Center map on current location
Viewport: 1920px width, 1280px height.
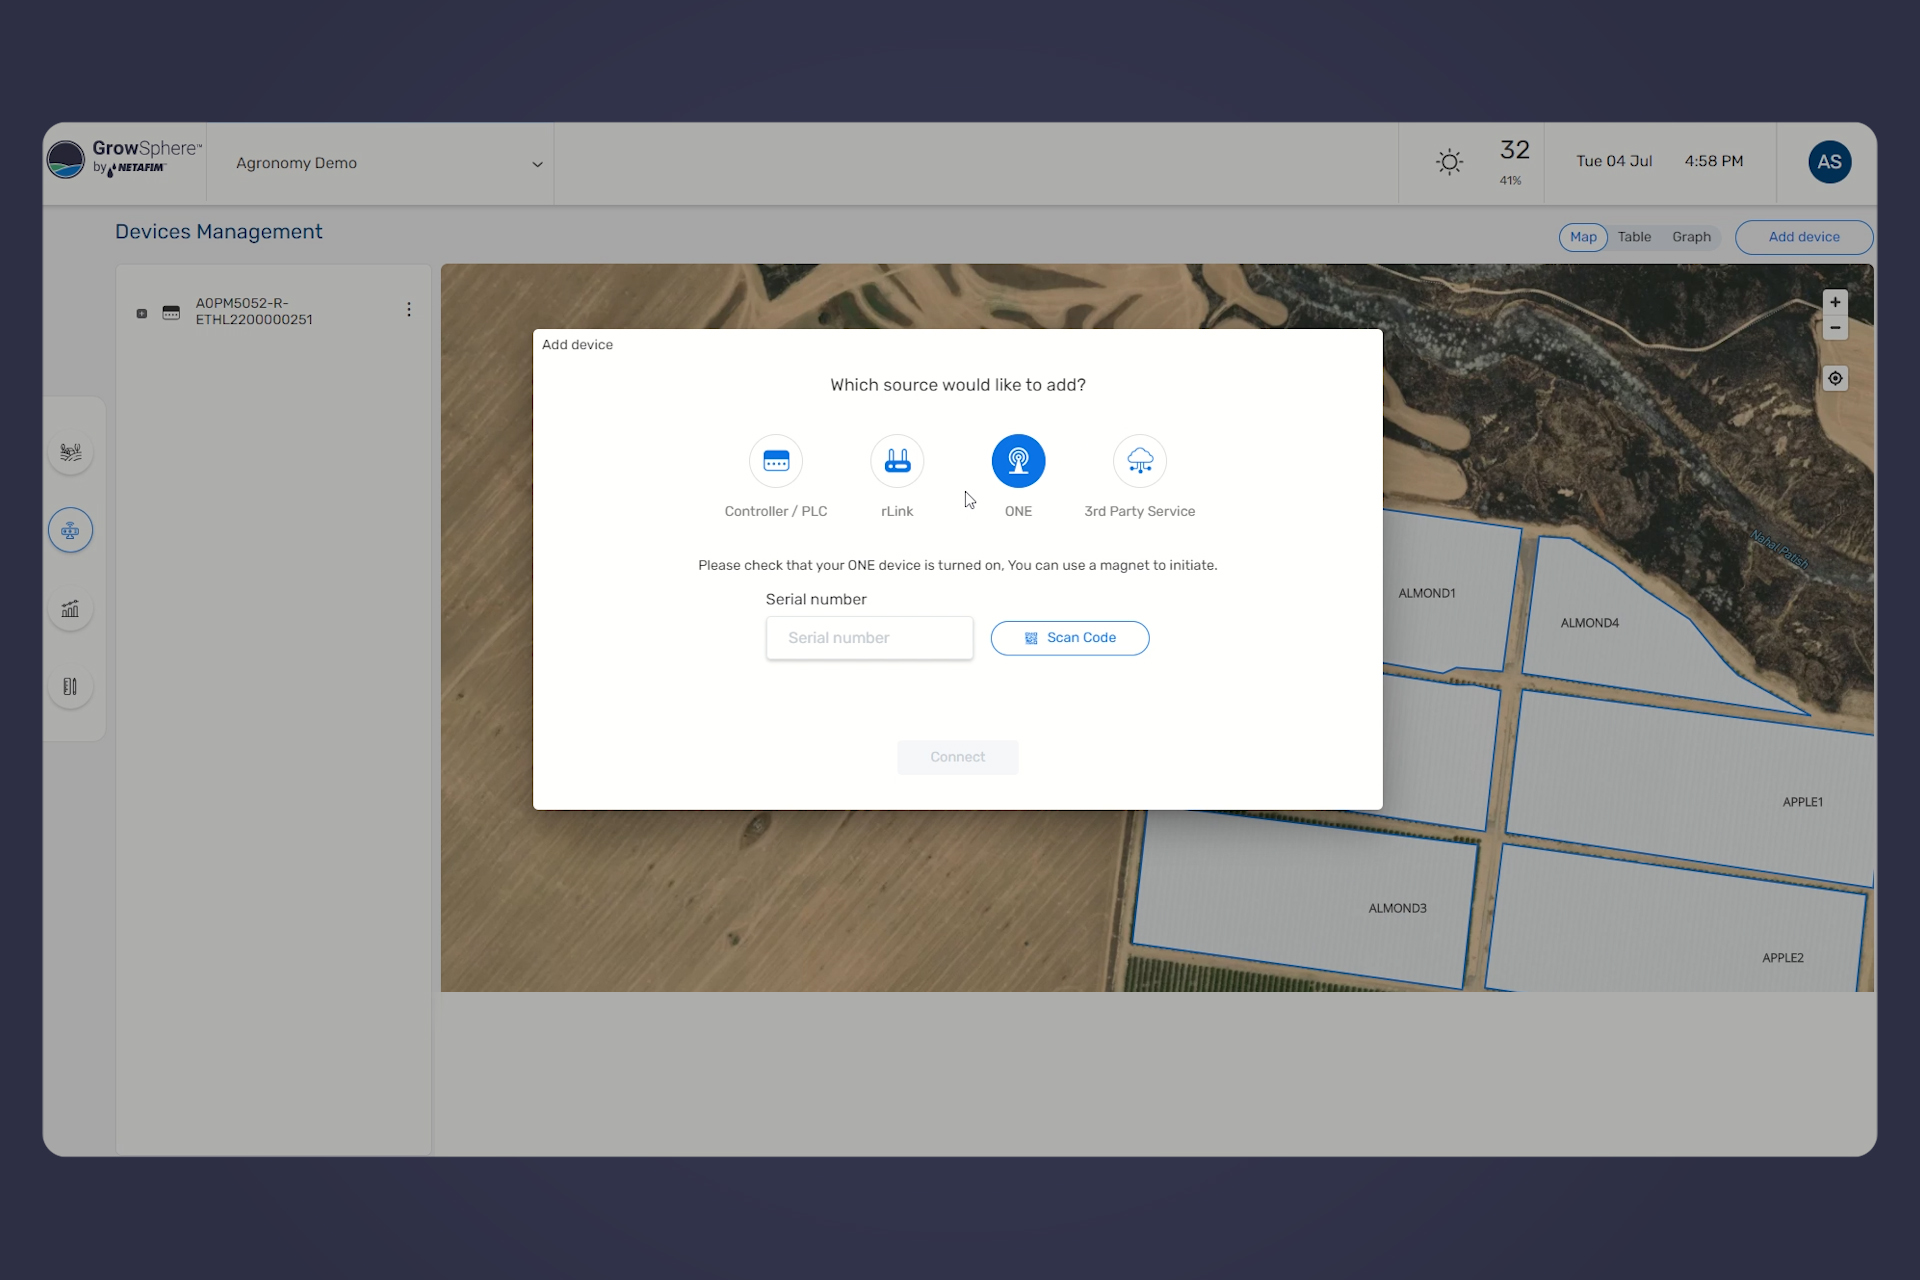pyautogui.click(x=1835, y=378)
